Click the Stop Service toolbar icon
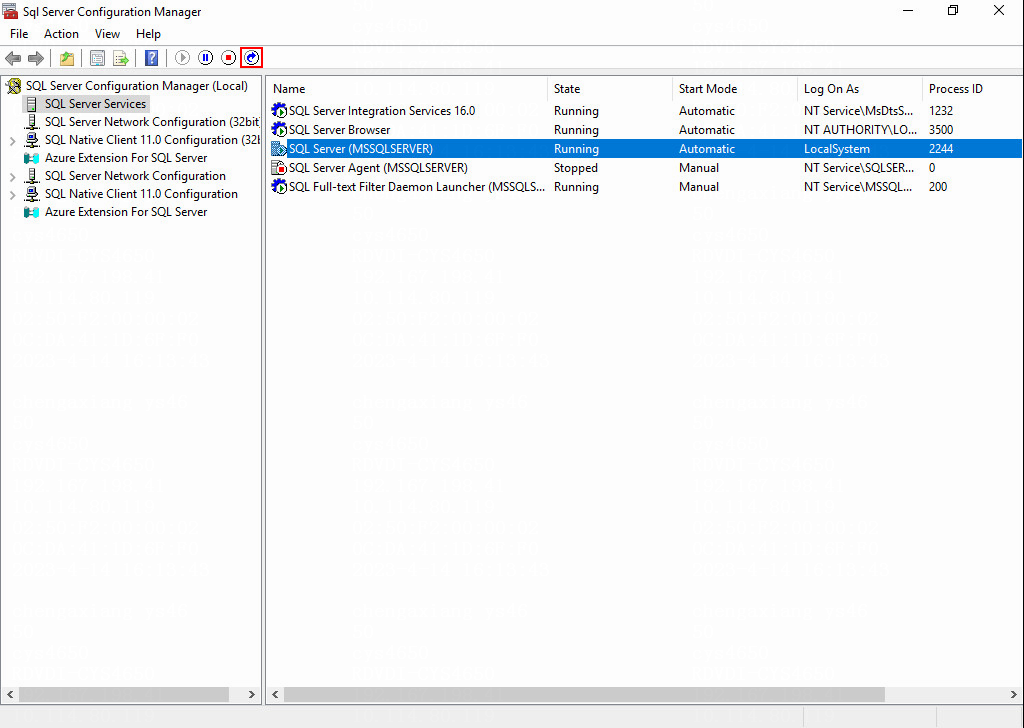This screenshot has width=1024, height=728. (229, 58)
